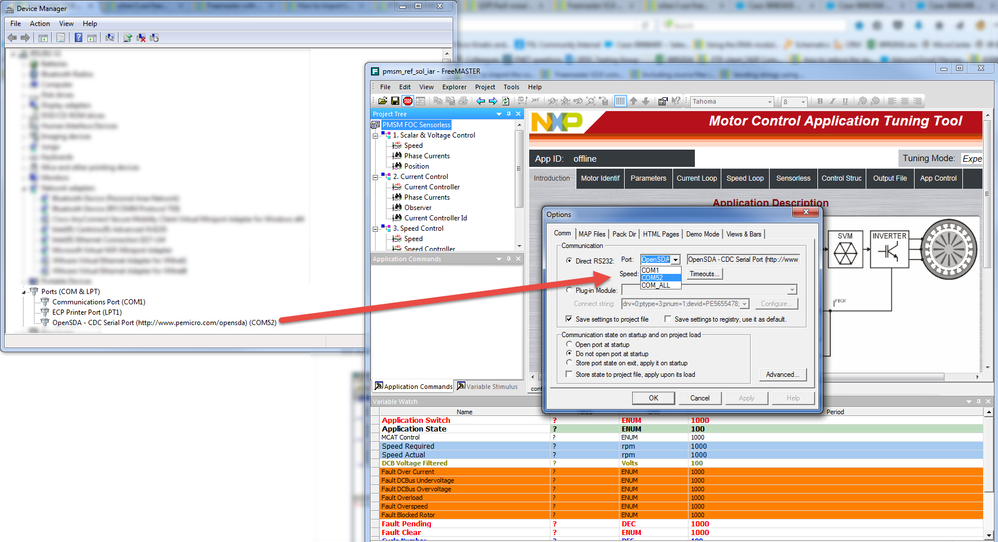Click the underline U formatting icon
Image resolution: width=998 pixels, height=542 pixels.
click(845, 101)
